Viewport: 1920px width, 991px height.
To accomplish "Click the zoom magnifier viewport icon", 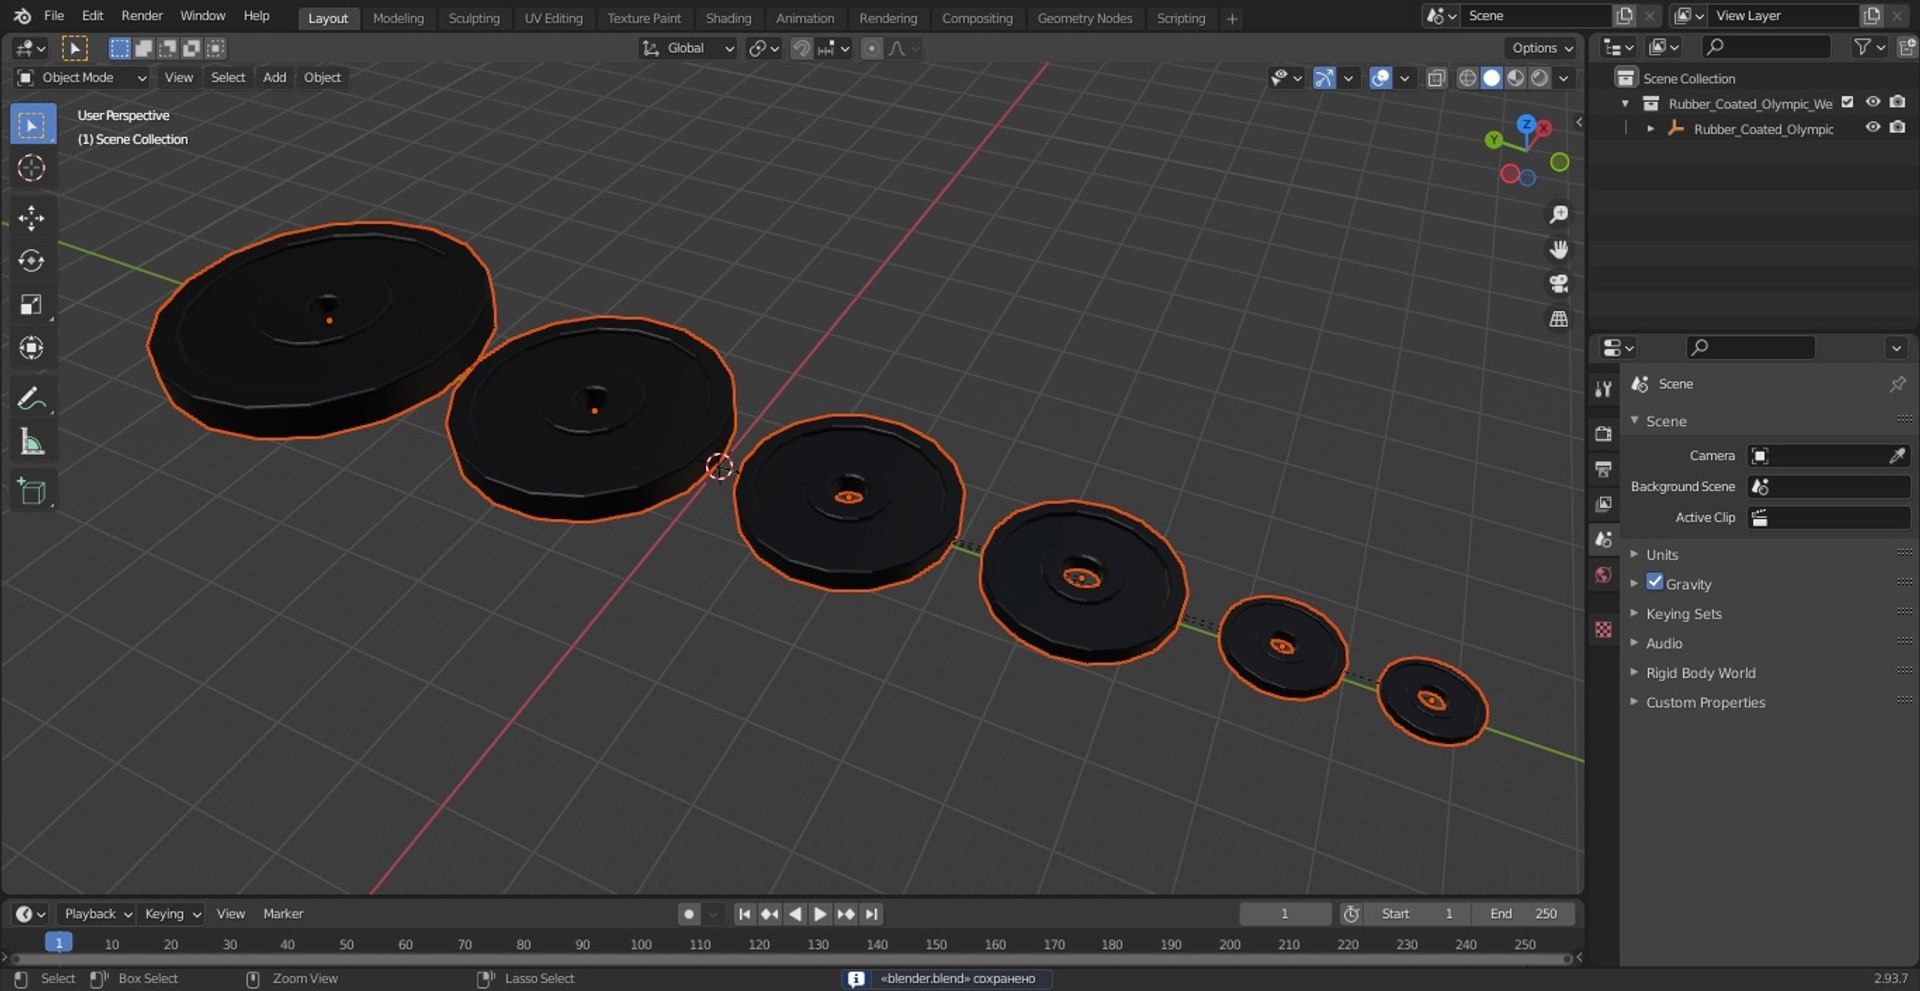I will [x=1558, y=214].
